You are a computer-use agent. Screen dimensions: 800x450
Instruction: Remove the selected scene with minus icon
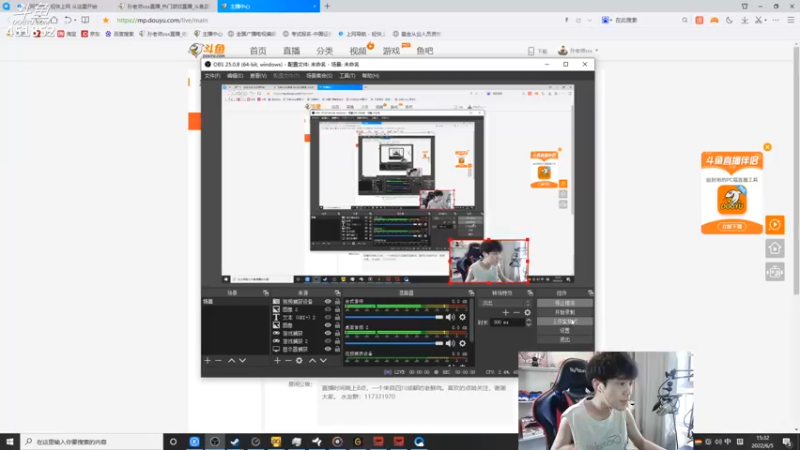[218, 361]
